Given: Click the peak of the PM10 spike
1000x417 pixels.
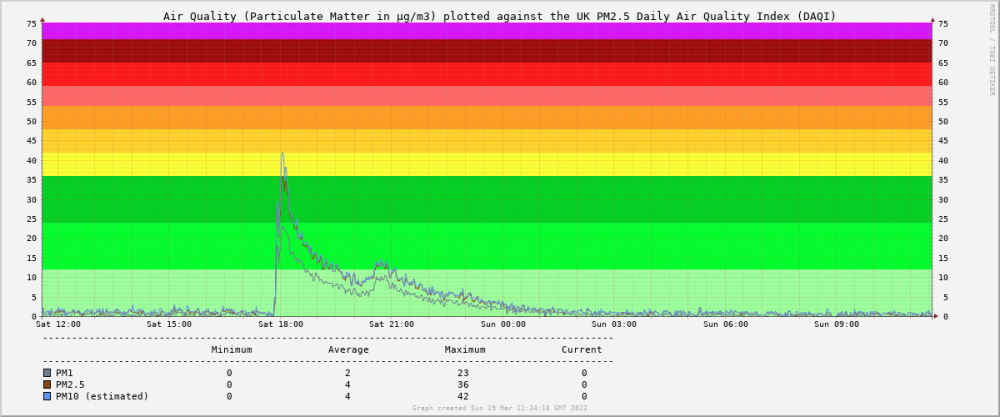Looking at the screenshot, I should point(282,154).
